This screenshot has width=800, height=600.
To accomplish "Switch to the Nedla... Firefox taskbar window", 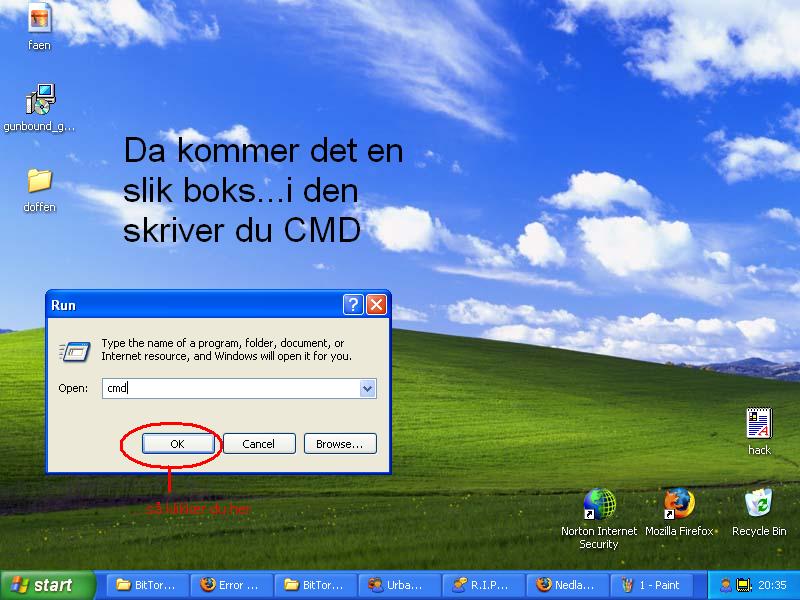I will [x=567, y=585].
